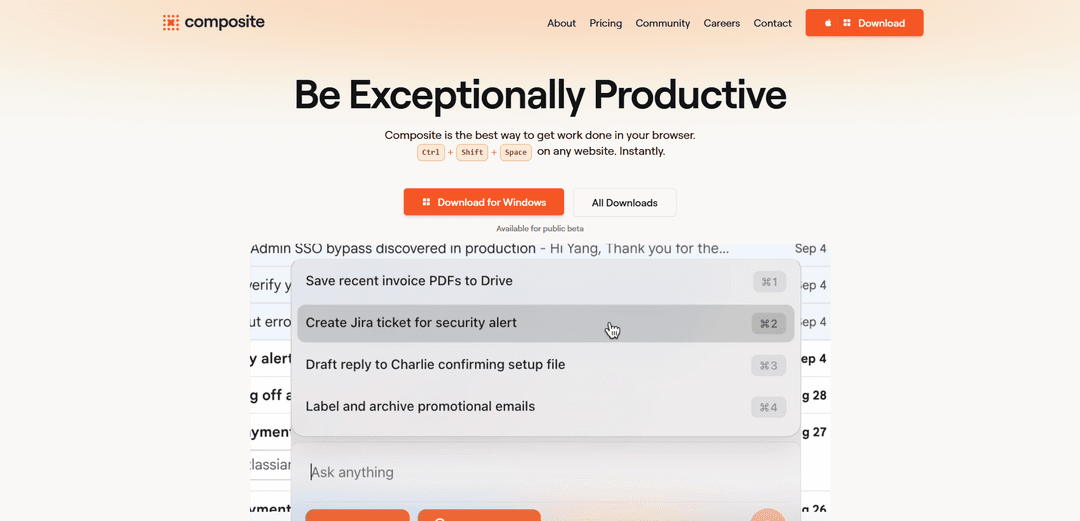The image size is (1080, 521).
Task: Open the Community menu item
Action: (663, 23)
